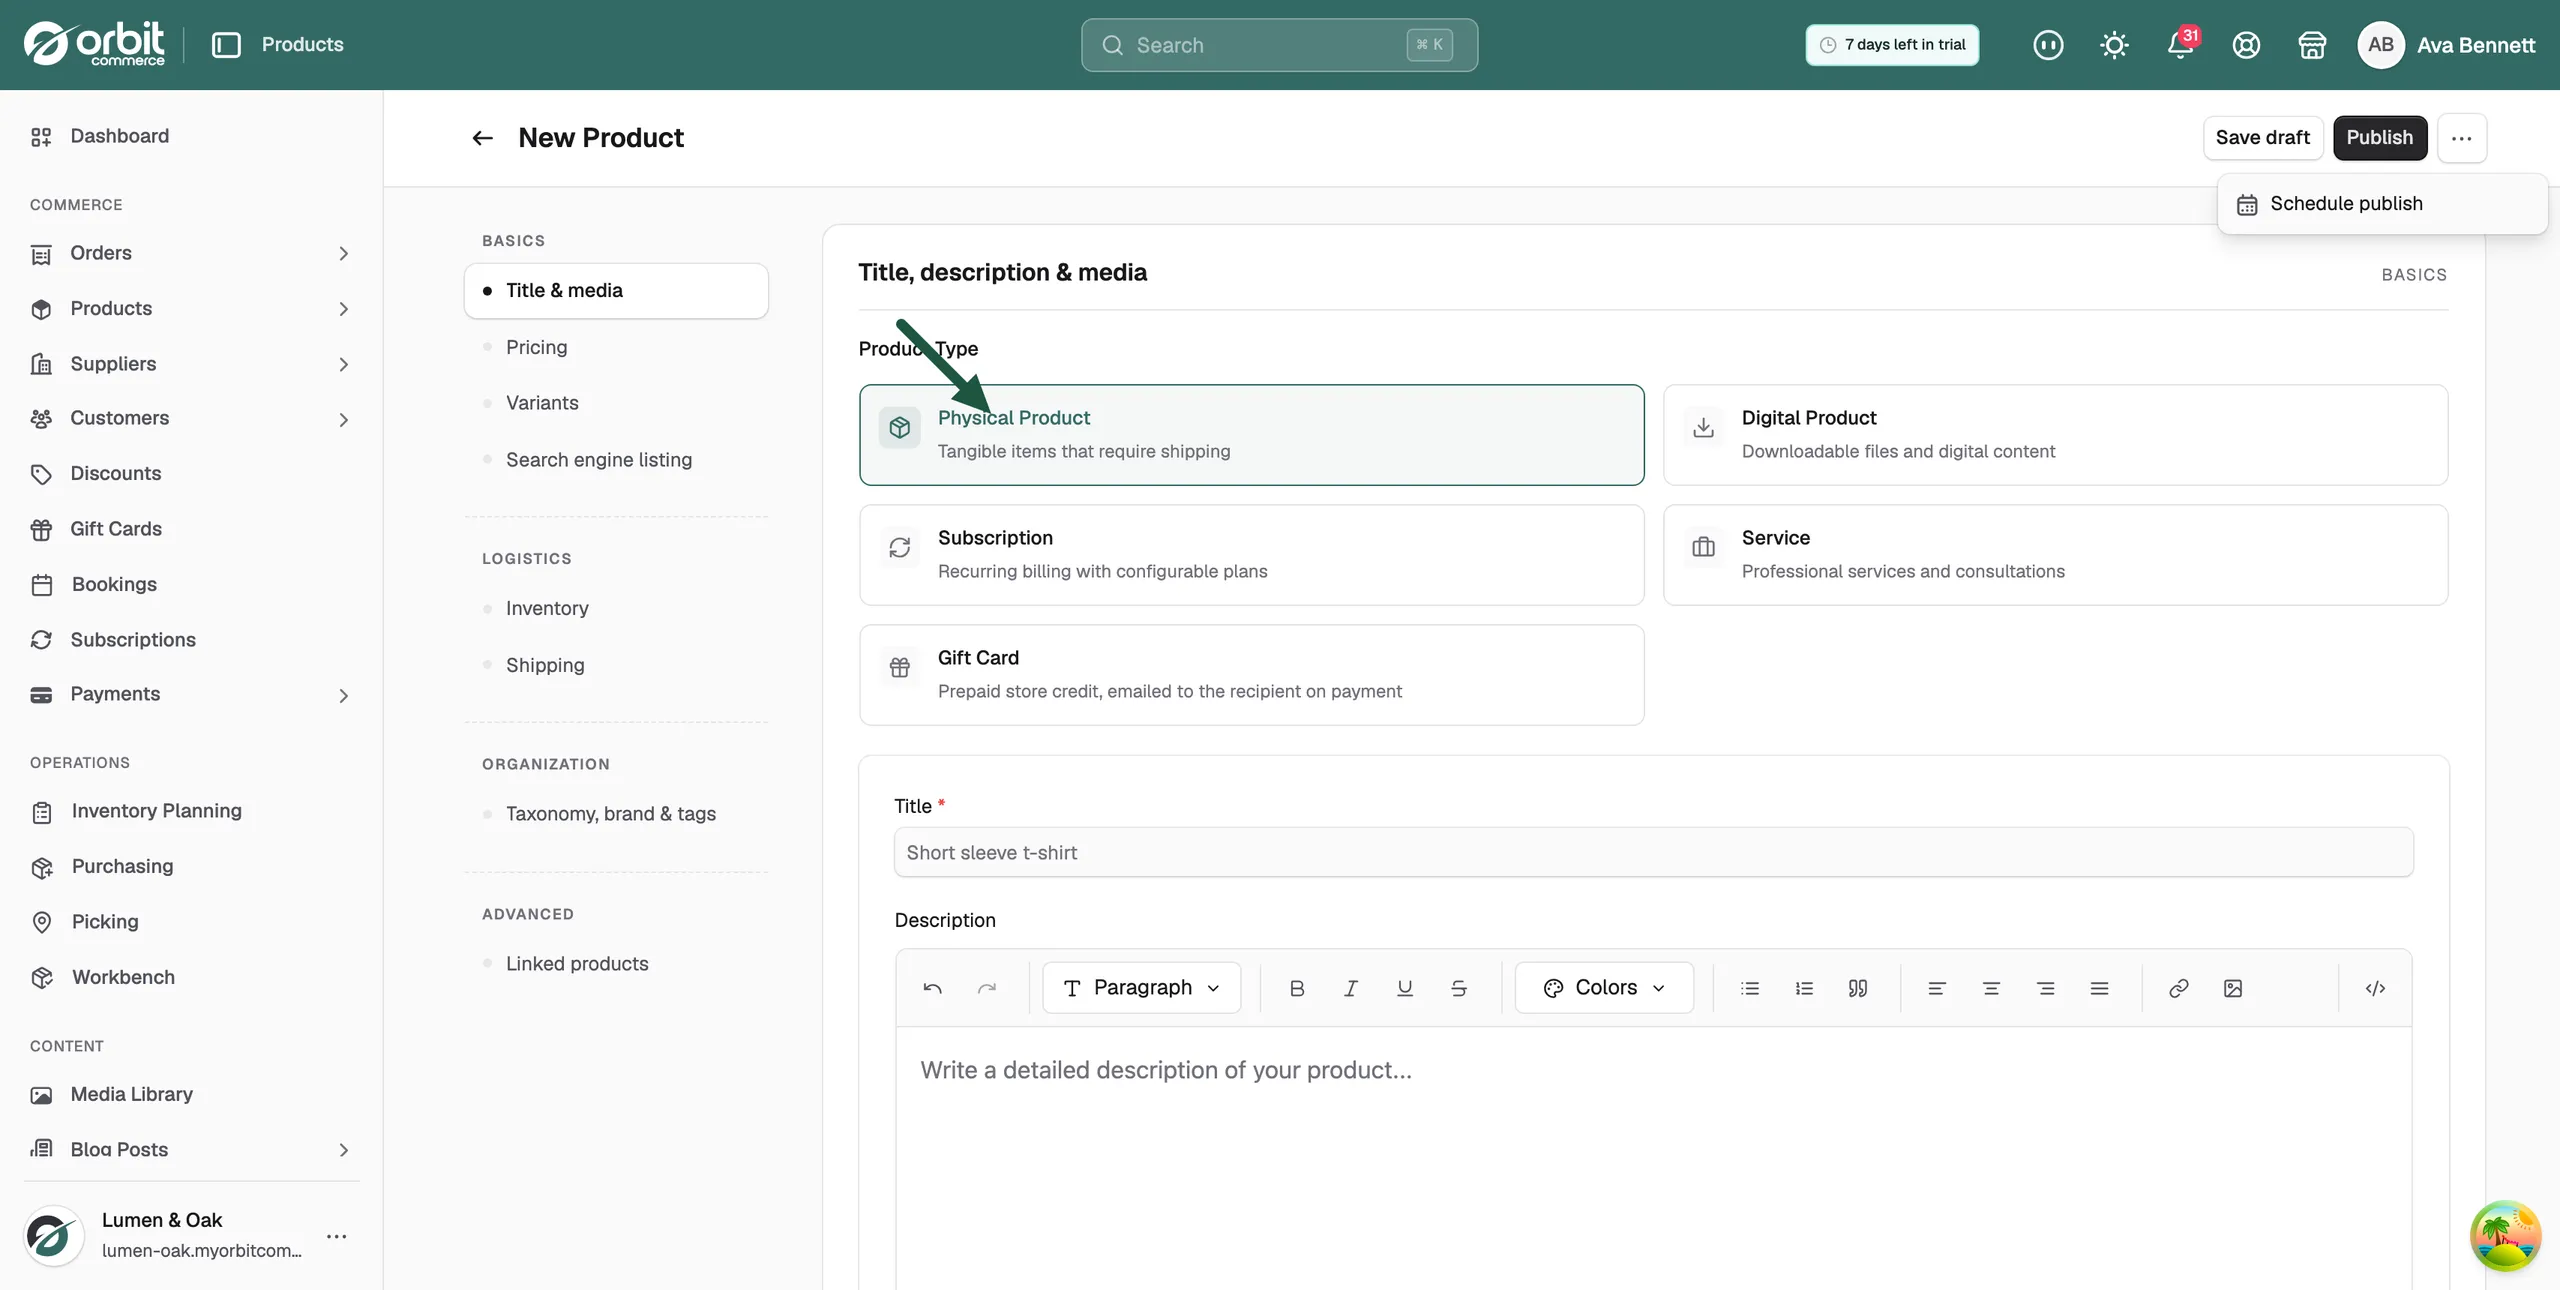Expand the Orders submenu

[x=343, y=254]
